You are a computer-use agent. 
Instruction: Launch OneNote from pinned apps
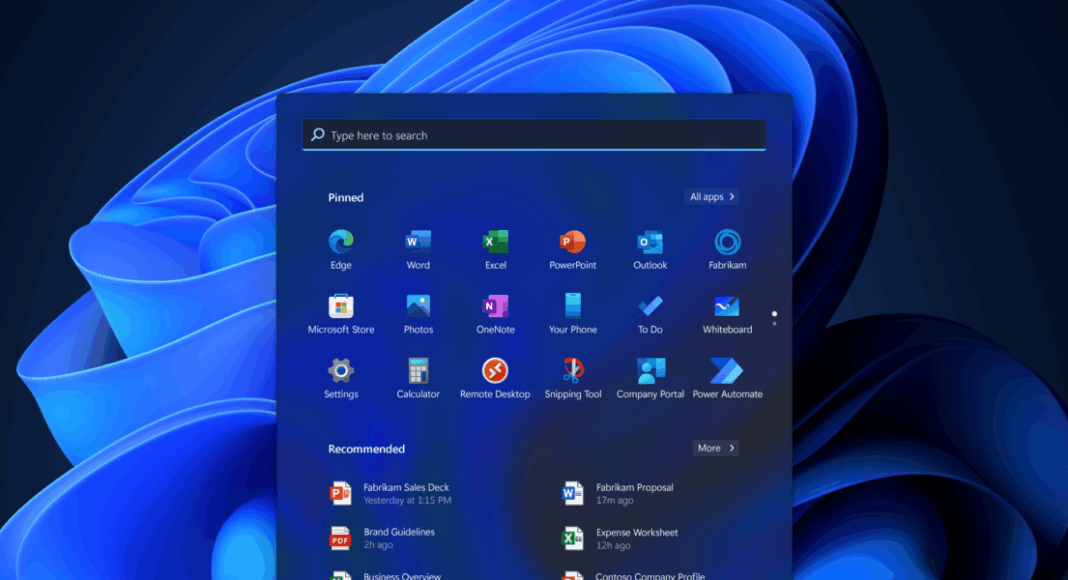[x=495, y=314]
